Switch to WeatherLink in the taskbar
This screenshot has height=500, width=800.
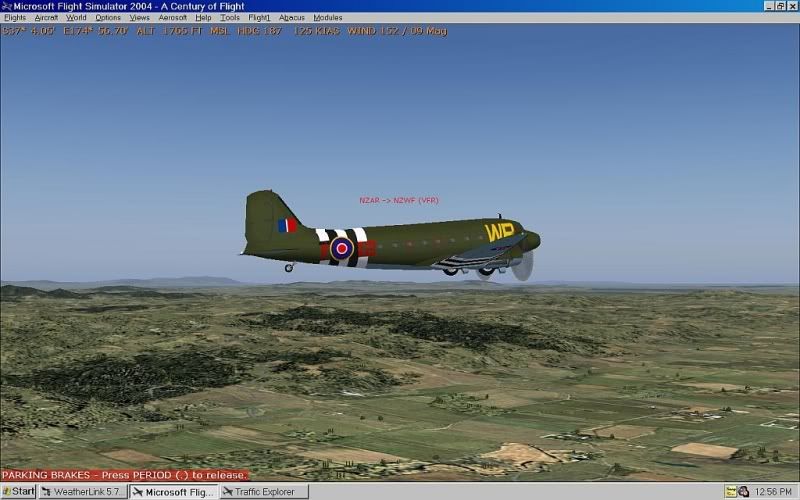tap(83, 492)
